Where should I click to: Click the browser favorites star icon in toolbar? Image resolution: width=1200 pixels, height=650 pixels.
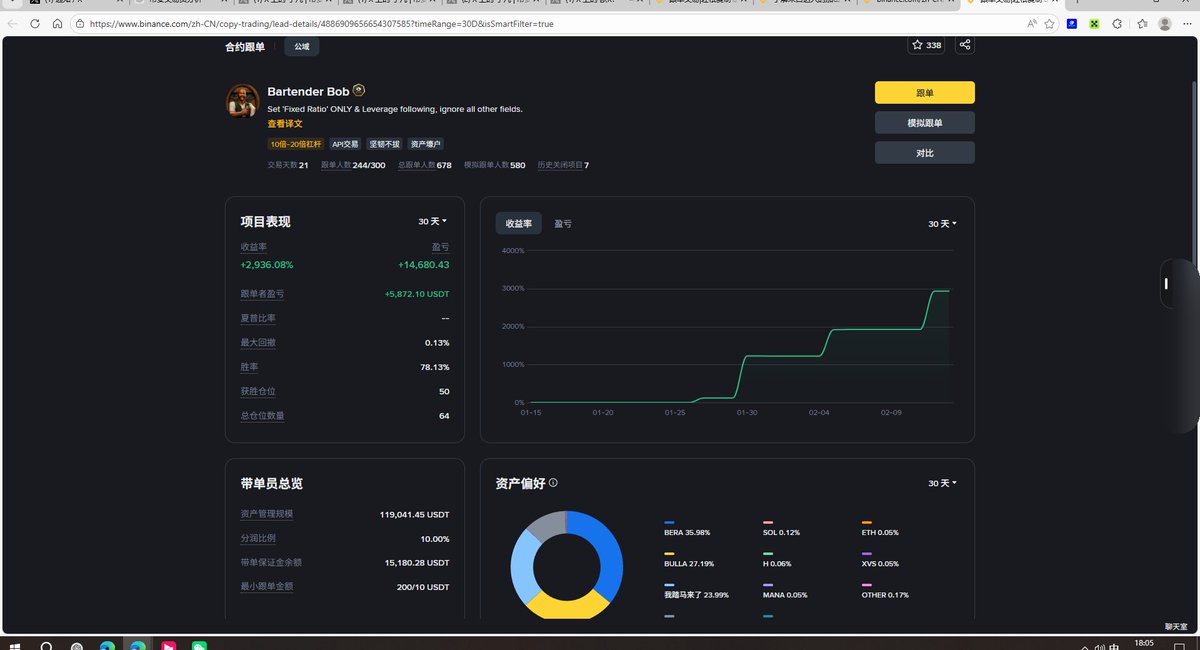(1141, 23)
